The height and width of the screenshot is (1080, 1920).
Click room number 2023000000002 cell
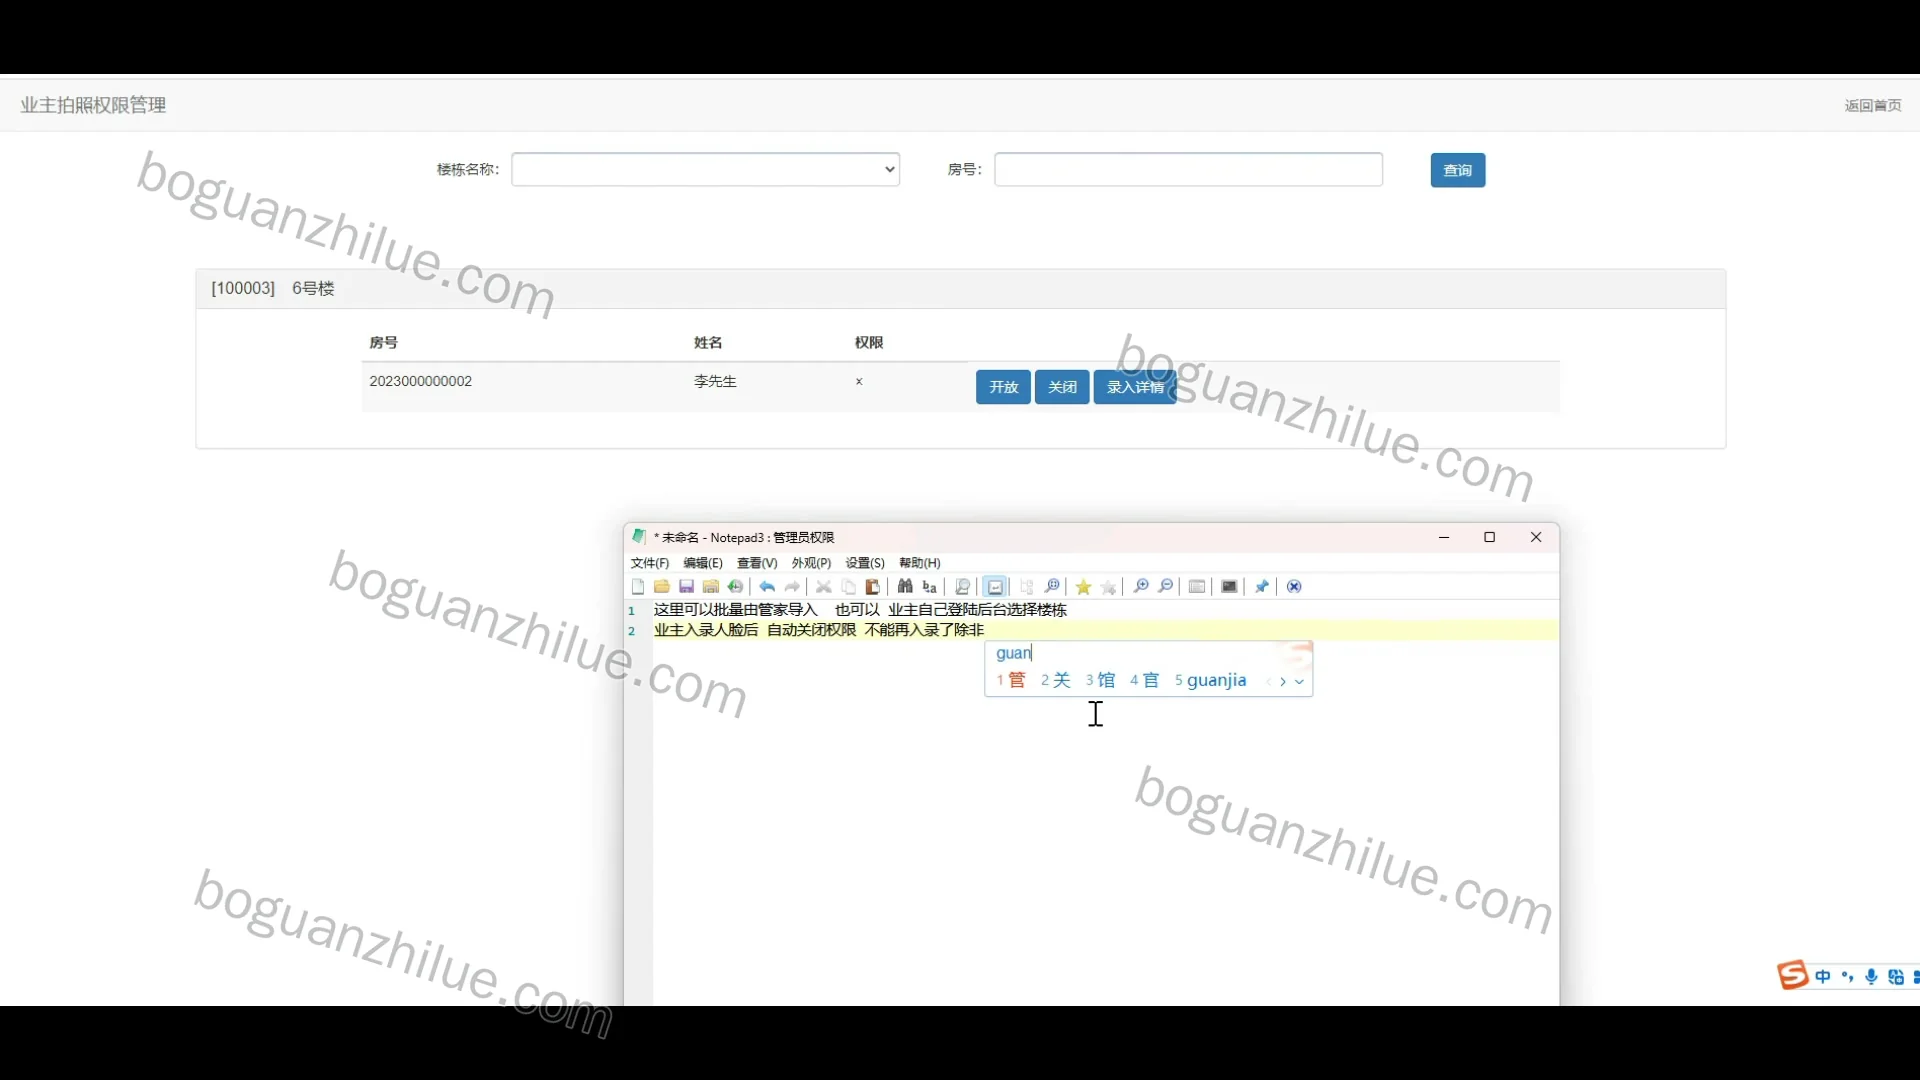(x=421, y=382)
